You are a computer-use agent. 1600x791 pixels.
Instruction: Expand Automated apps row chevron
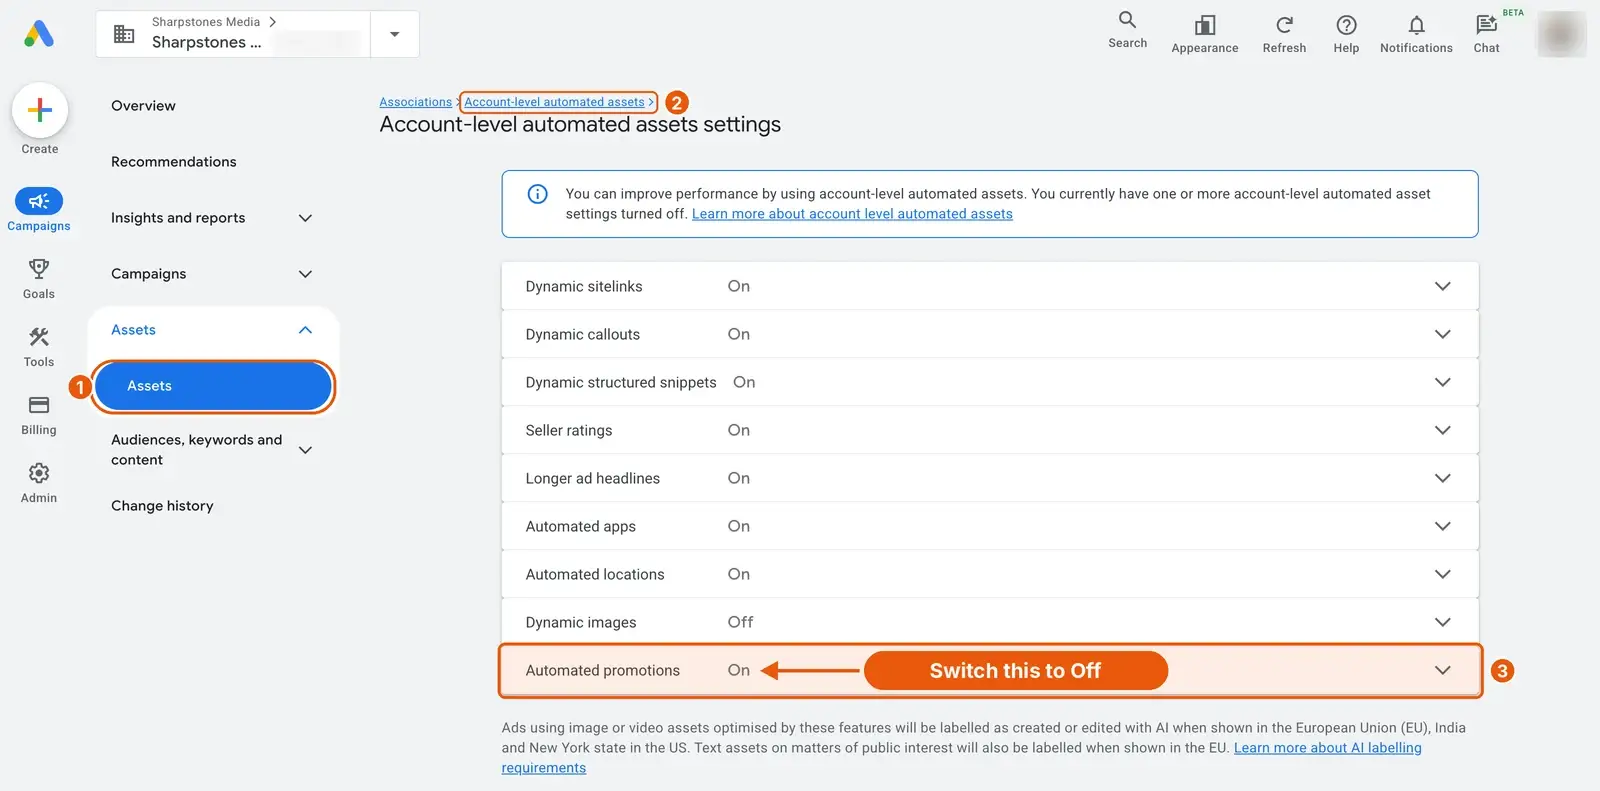click(x=1442, y=526)
